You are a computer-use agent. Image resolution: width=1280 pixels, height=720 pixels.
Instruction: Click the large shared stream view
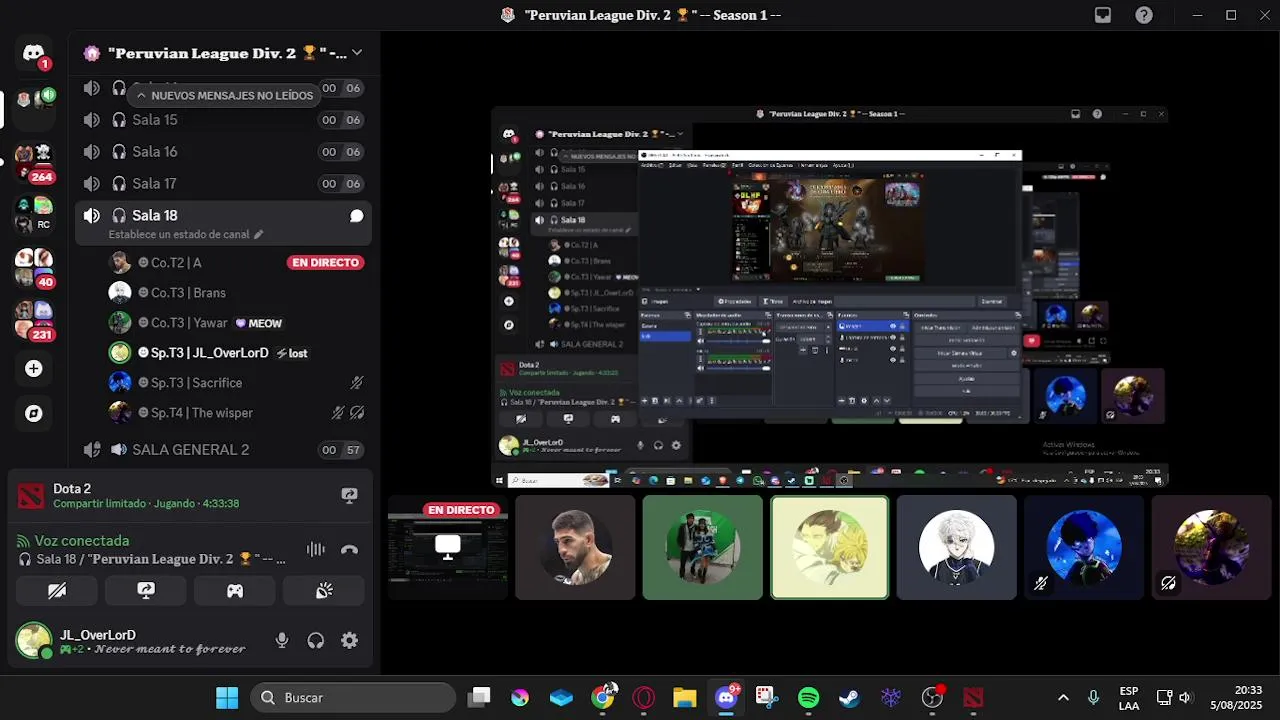tap(829, 297)
